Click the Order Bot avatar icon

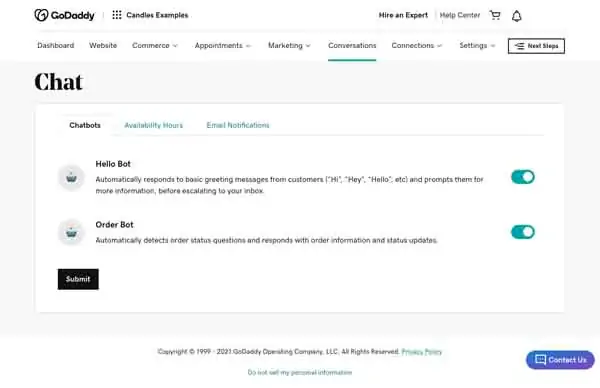point(71,232)
